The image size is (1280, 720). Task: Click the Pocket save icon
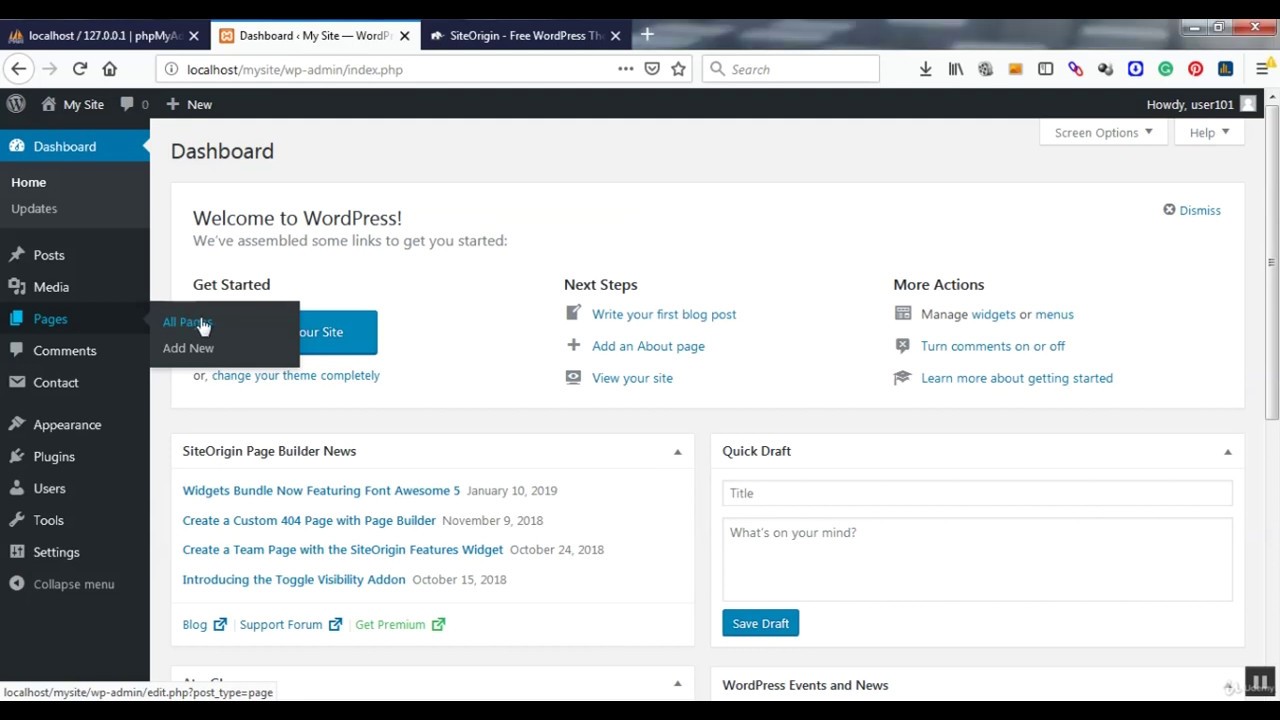point(652,69)
